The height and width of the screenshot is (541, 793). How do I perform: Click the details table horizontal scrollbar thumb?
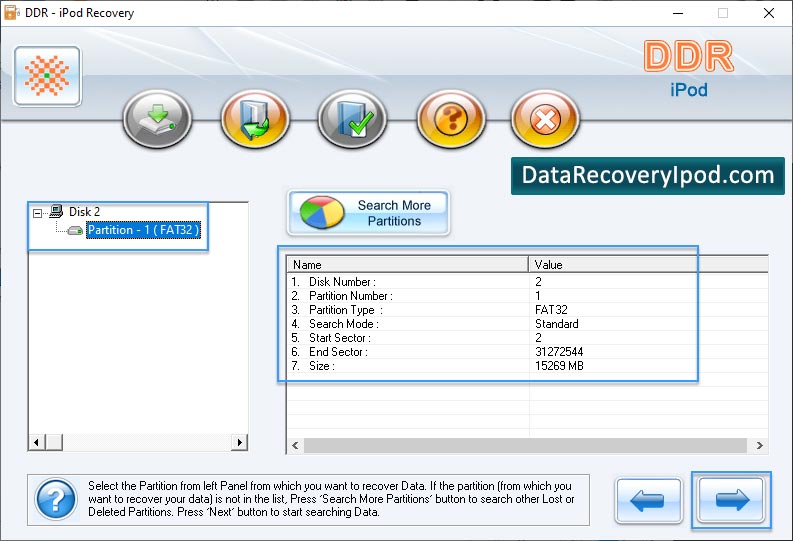pos(525,445)
